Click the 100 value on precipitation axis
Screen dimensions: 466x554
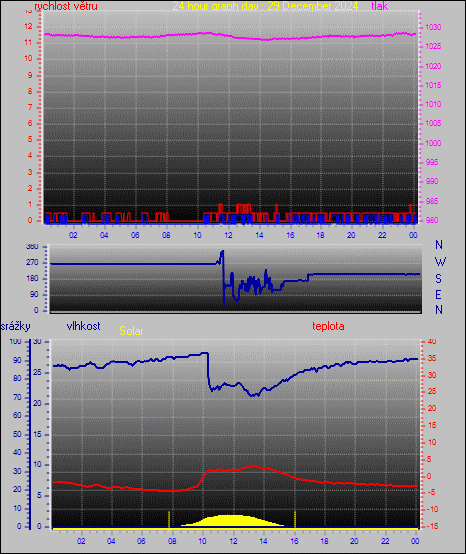15,342
